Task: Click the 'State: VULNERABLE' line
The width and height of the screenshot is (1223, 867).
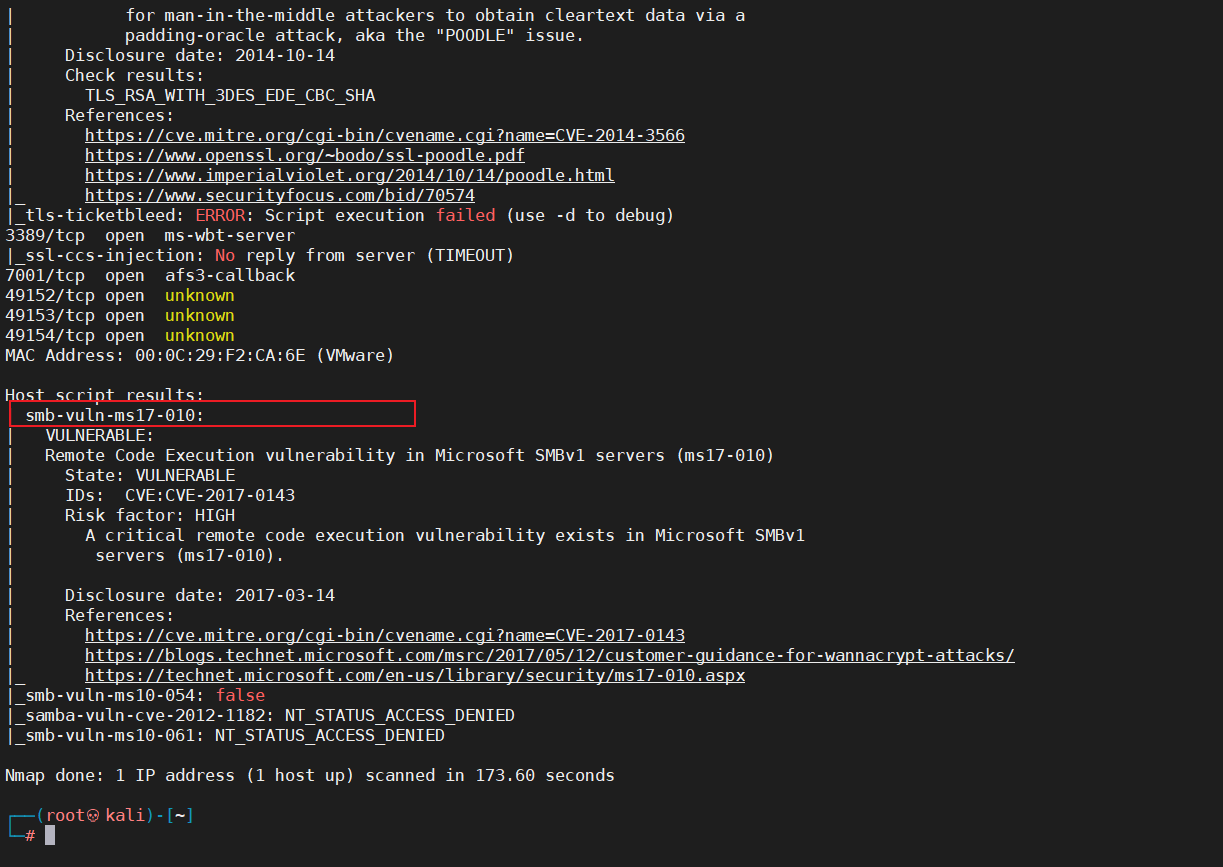Action: pos(150,475)
